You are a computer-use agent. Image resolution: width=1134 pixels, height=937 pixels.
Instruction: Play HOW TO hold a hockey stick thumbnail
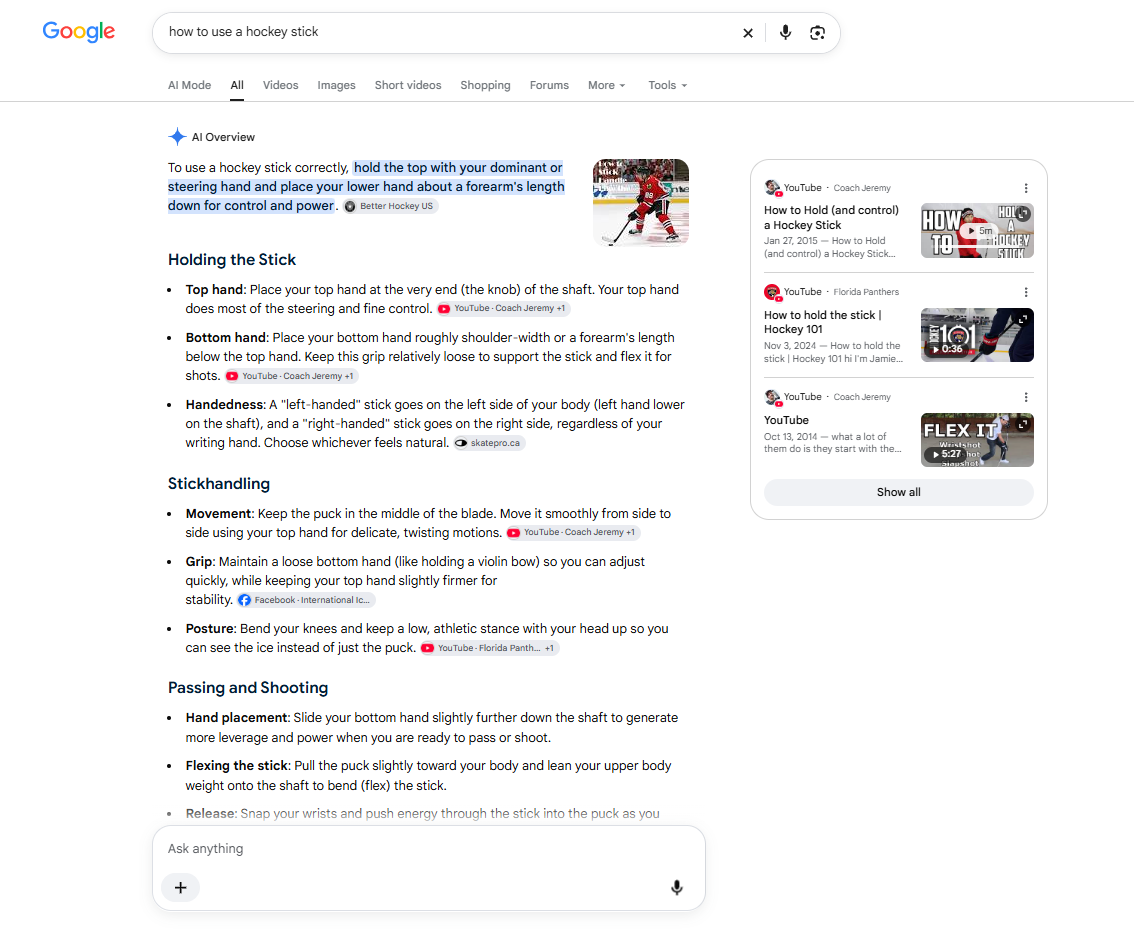pos(977,231)
